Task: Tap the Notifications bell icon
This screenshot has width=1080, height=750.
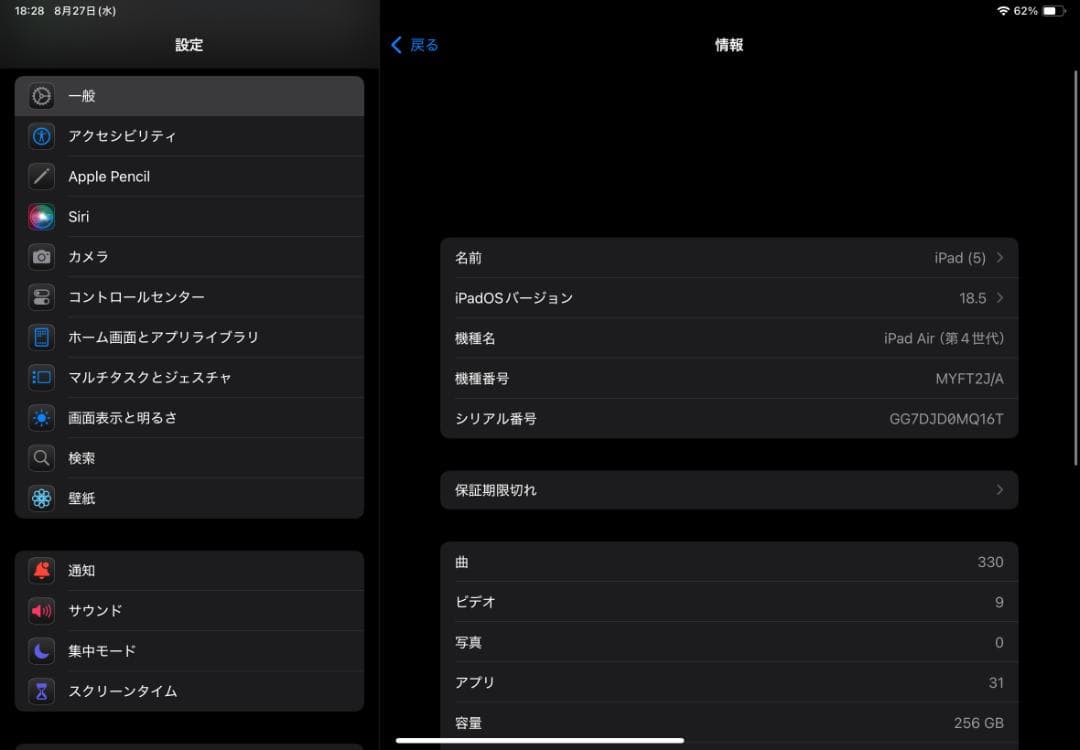Action: tap(40, 570)
